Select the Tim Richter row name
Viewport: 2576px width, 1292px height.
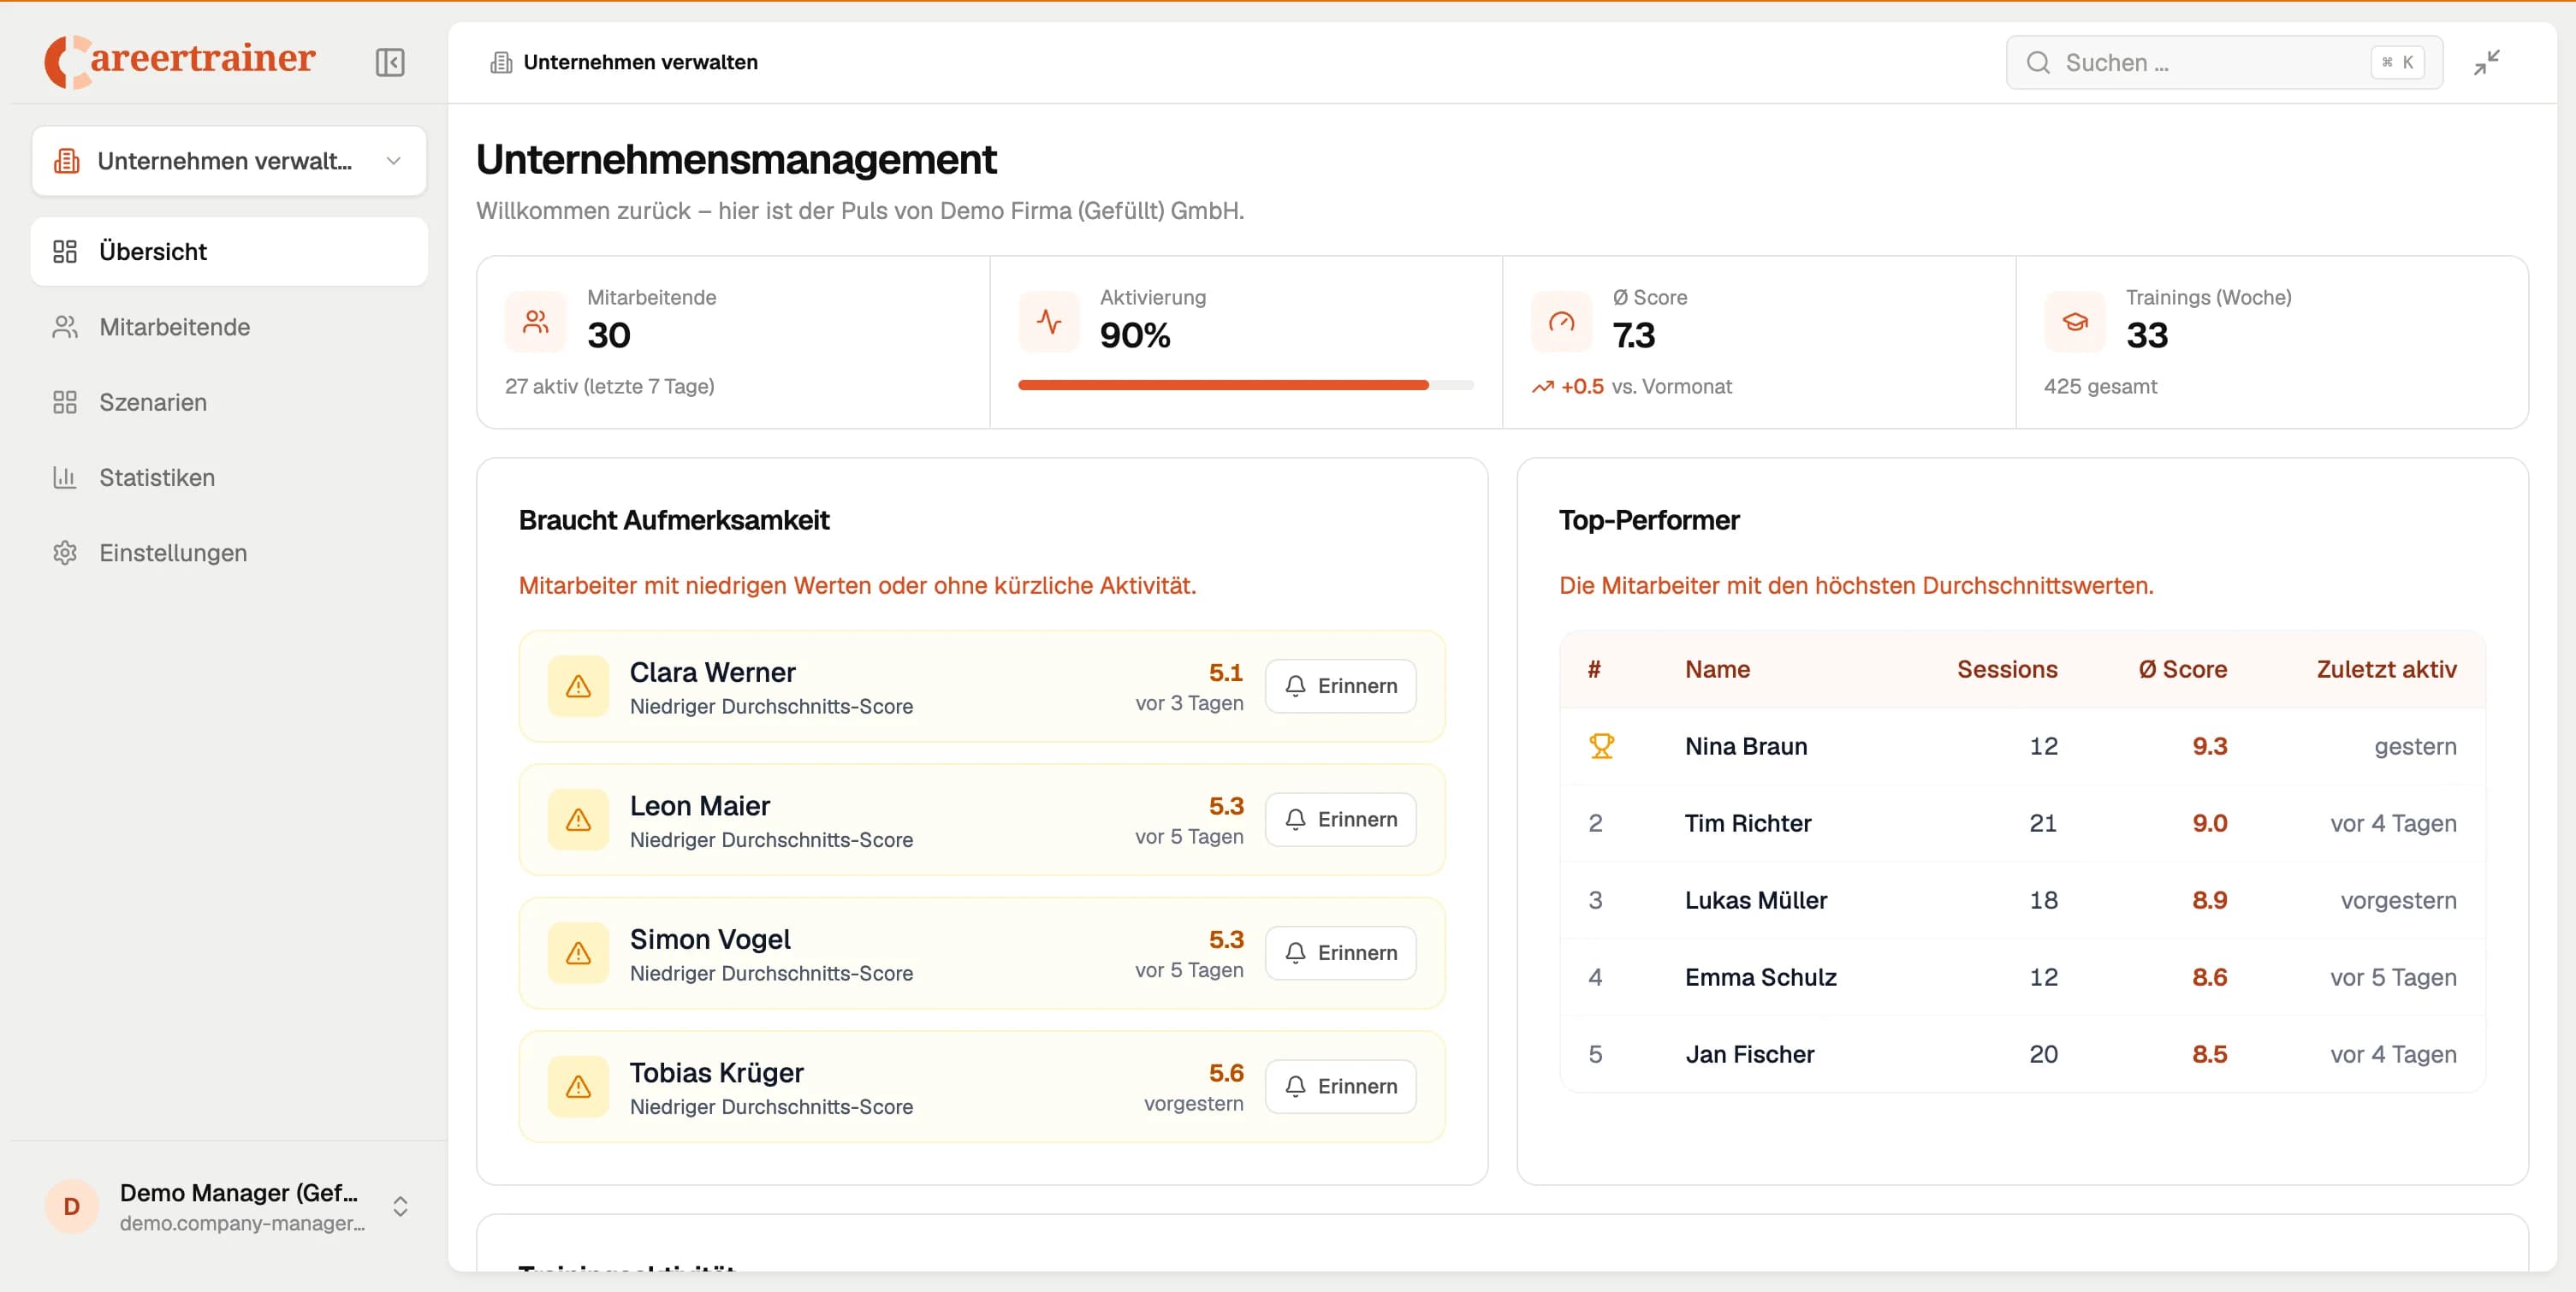1747,823
